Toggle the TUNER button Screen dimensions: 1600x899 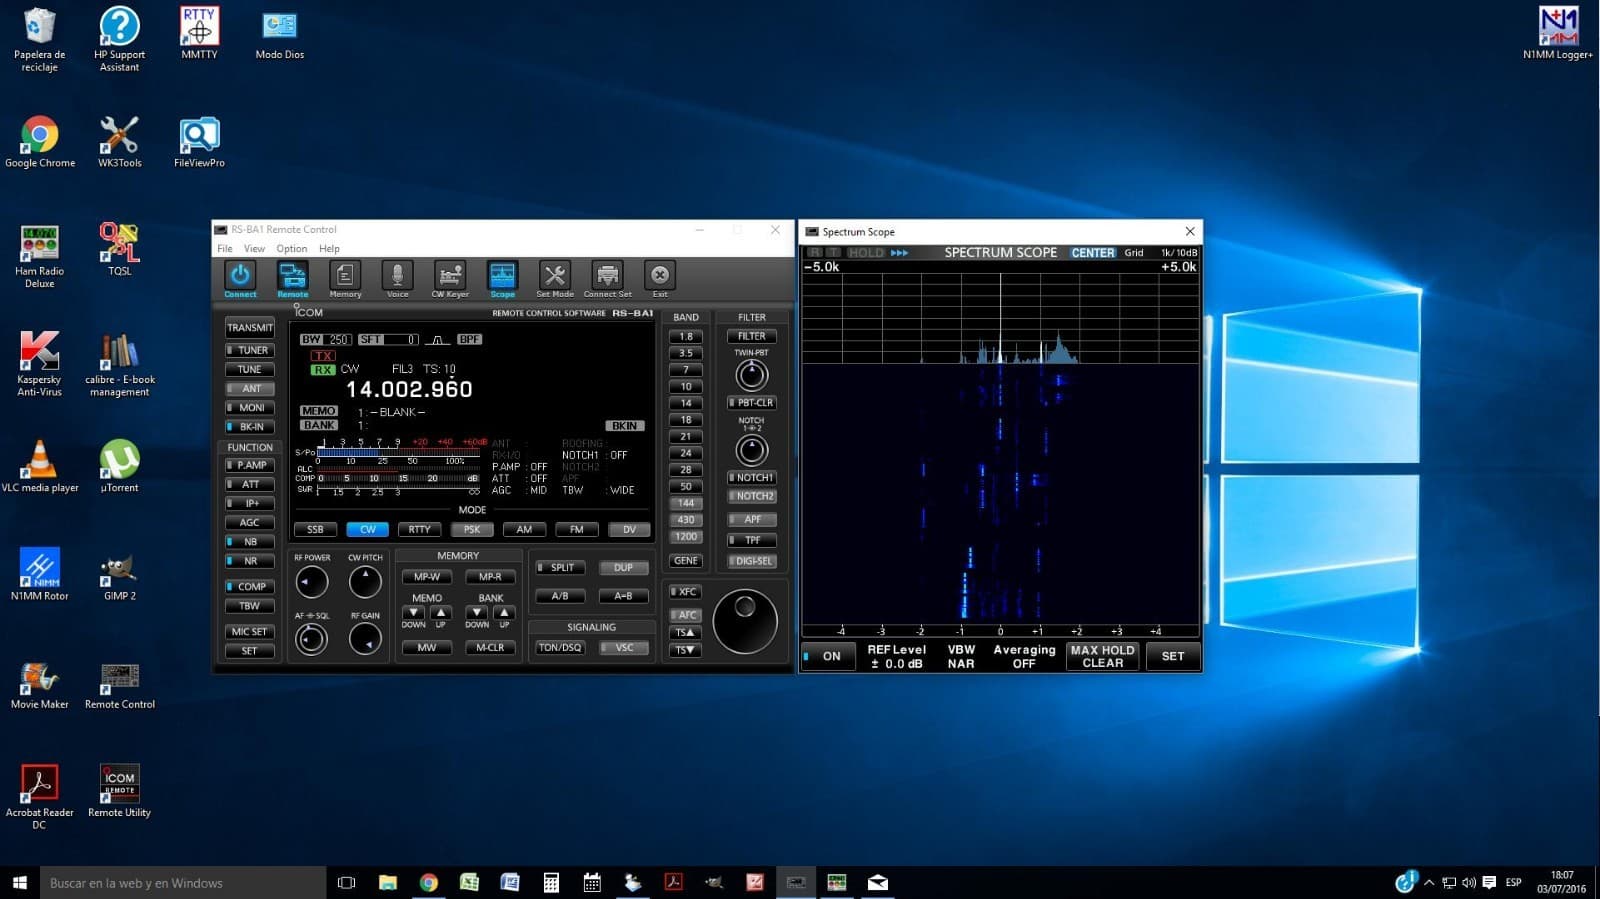pyautogui.click(x=249, y=350)
